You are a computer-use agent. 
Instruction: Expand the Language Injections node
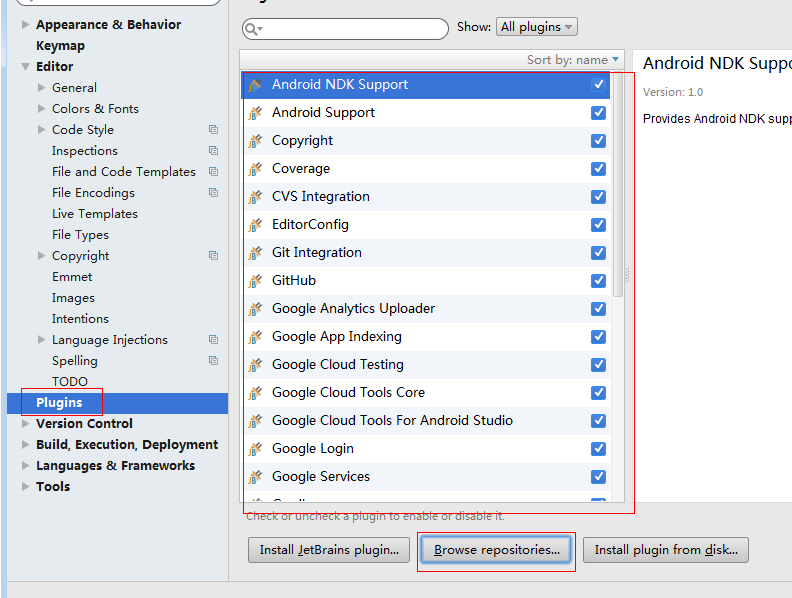pyautogui.click(x=41, y=339)
